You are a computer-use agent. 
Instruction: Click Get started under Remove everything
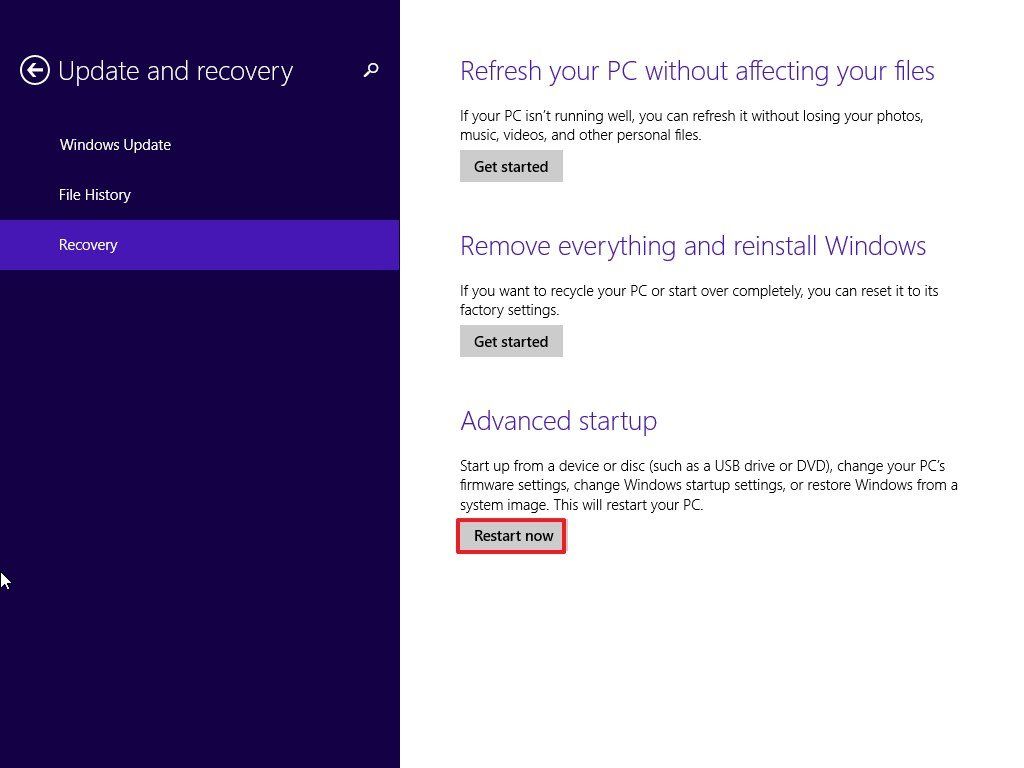coord(511,341)
